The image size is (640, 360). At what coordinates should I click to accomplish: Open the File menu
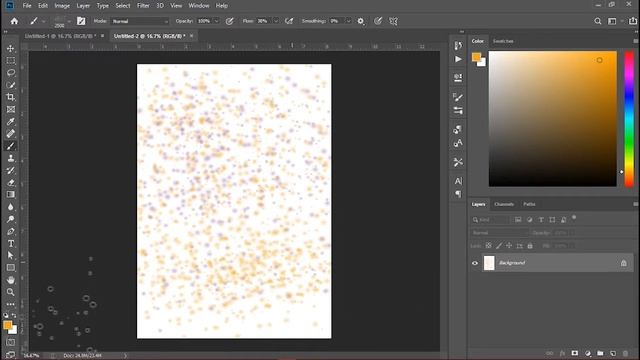27,6
